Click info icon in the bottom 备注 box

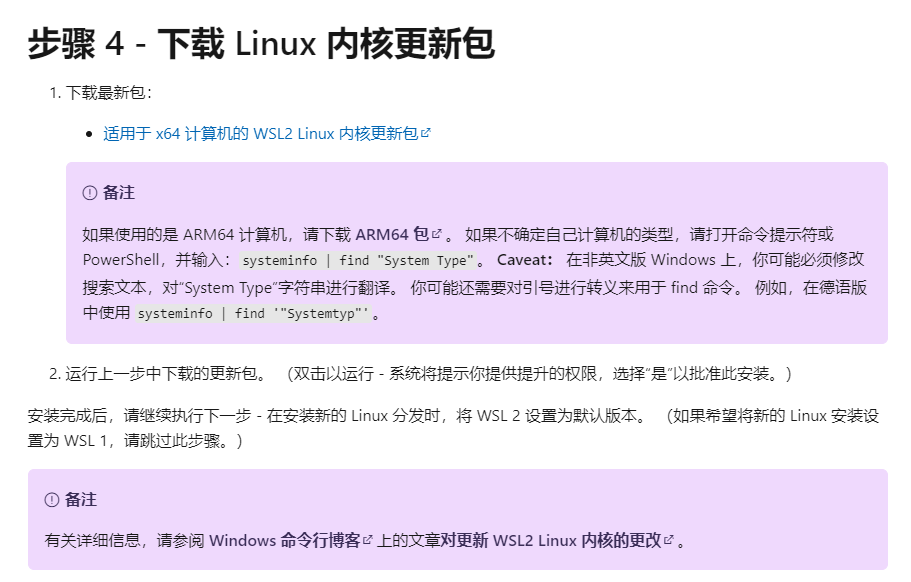point(52,499)
